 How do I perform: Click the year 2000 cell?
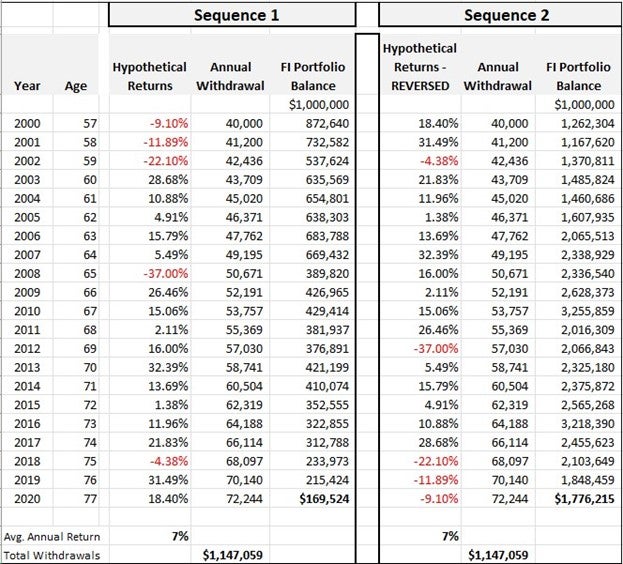[x=27, y=123]
